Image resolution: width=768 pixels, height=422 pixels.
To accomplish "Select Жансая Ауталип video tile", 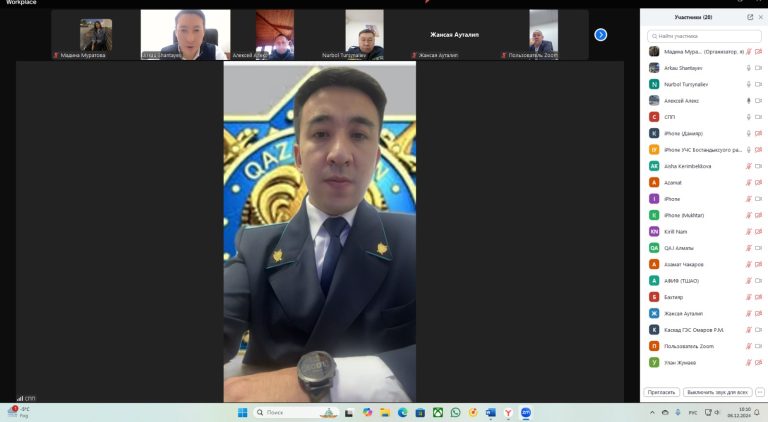I will [x=454, y=35].
